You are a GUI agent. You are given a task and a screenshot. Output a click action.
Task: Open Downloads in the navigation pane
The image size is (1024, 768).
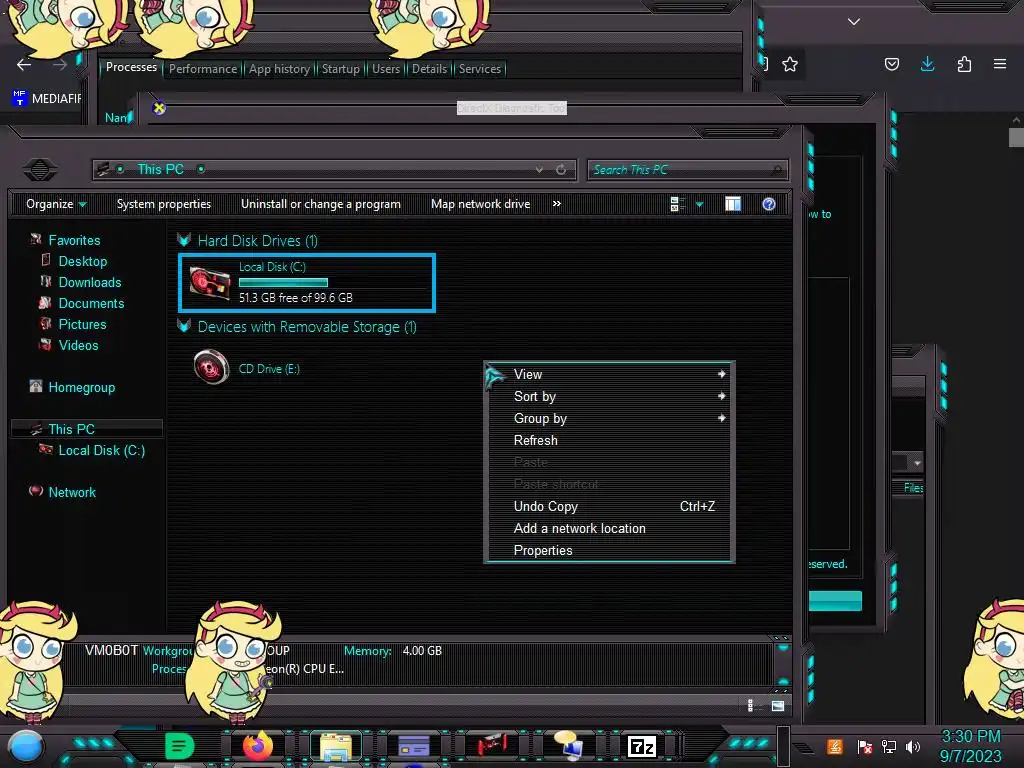click(89, 282)
